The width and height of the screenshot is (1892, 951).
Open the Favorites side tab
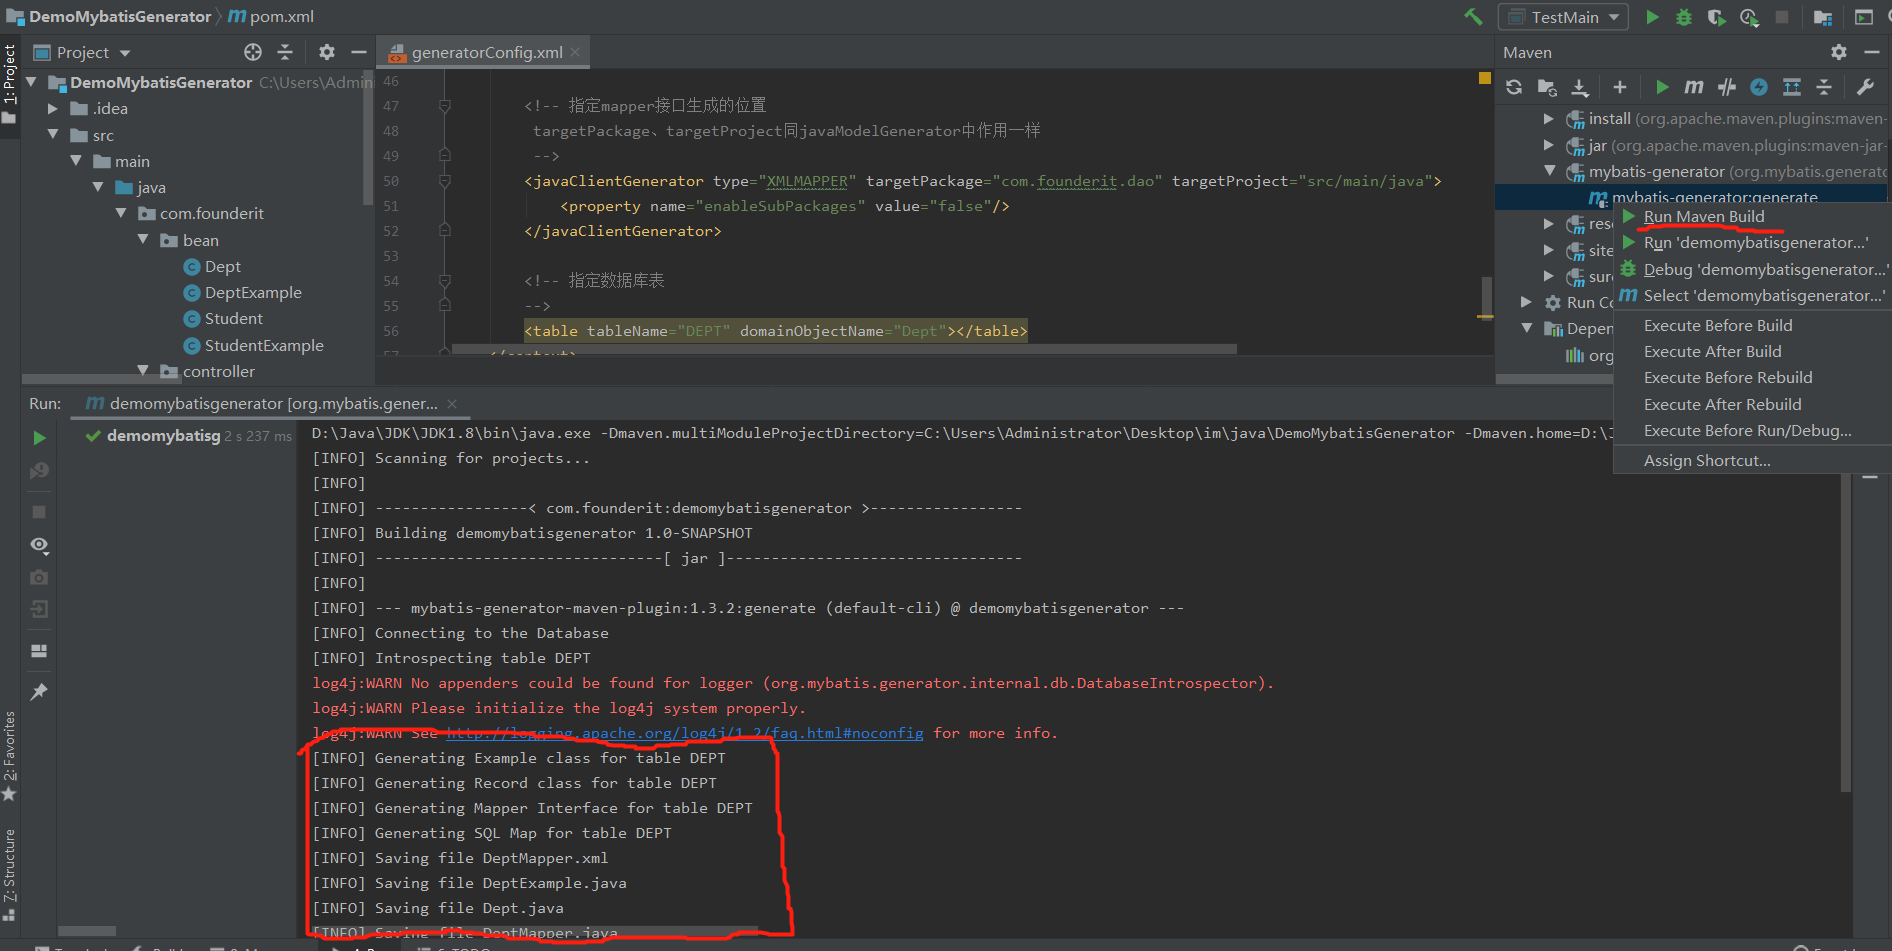(x=9, y=757)
